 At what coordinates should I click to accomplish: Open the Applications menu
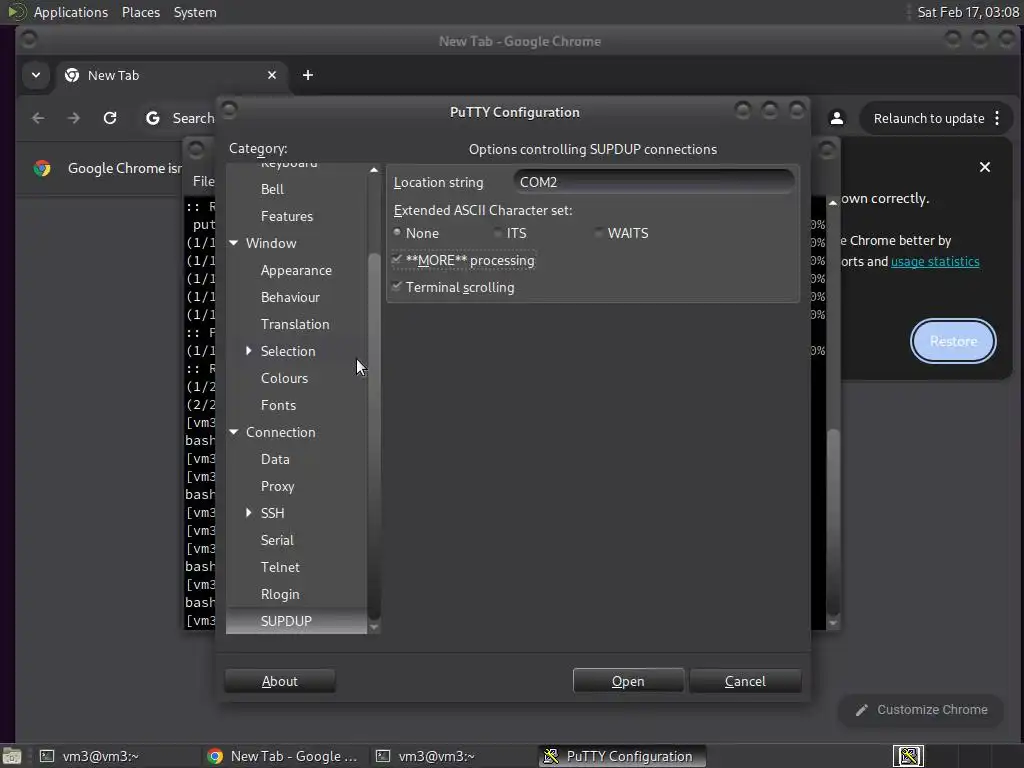71,12
